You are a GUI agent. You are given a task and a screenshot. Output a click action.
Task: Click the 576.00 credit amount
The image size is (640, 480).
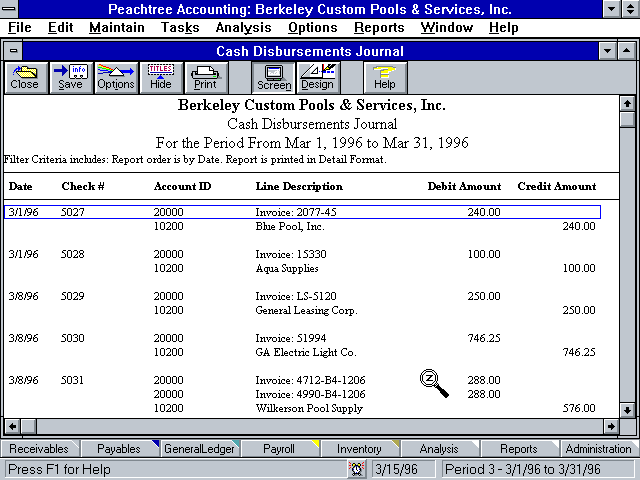coord(579,408)
